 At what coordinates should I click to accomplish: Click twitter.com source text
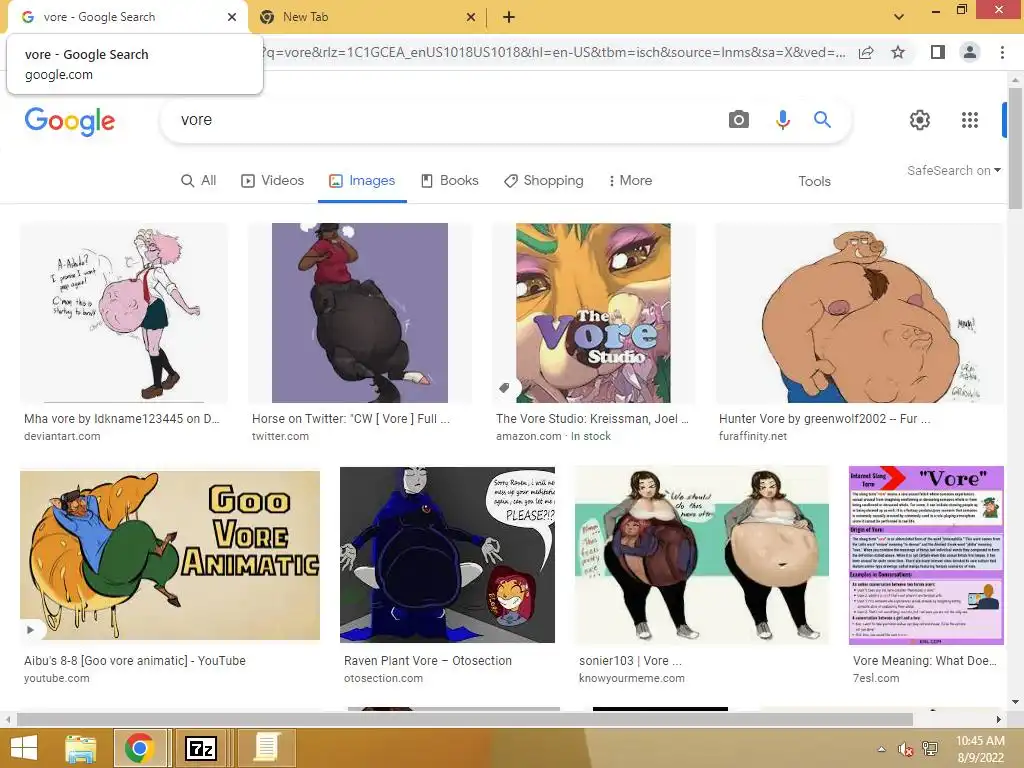click(x=280, y=436)
